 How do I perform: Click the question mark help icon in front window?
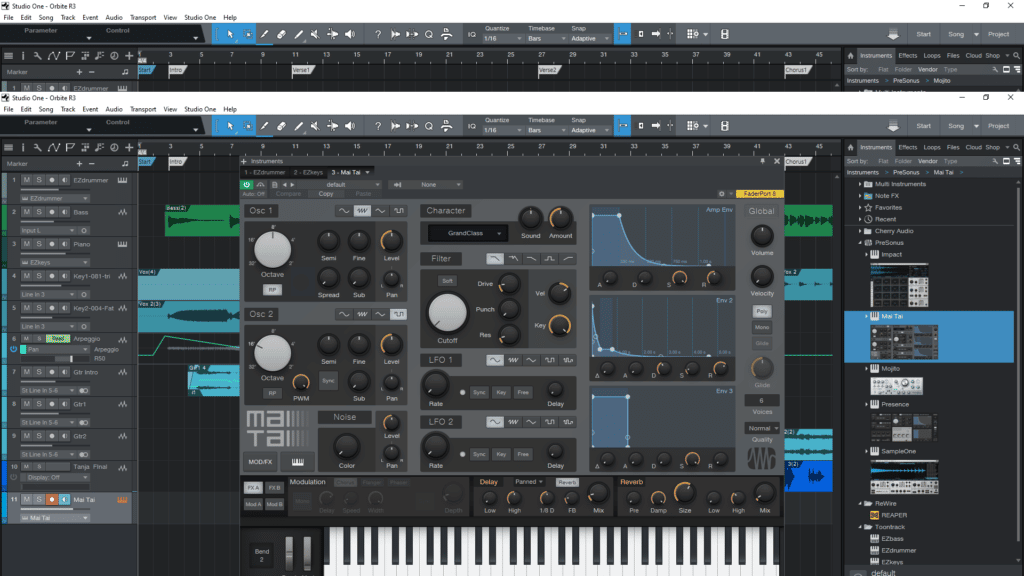[x=377, y=126]
